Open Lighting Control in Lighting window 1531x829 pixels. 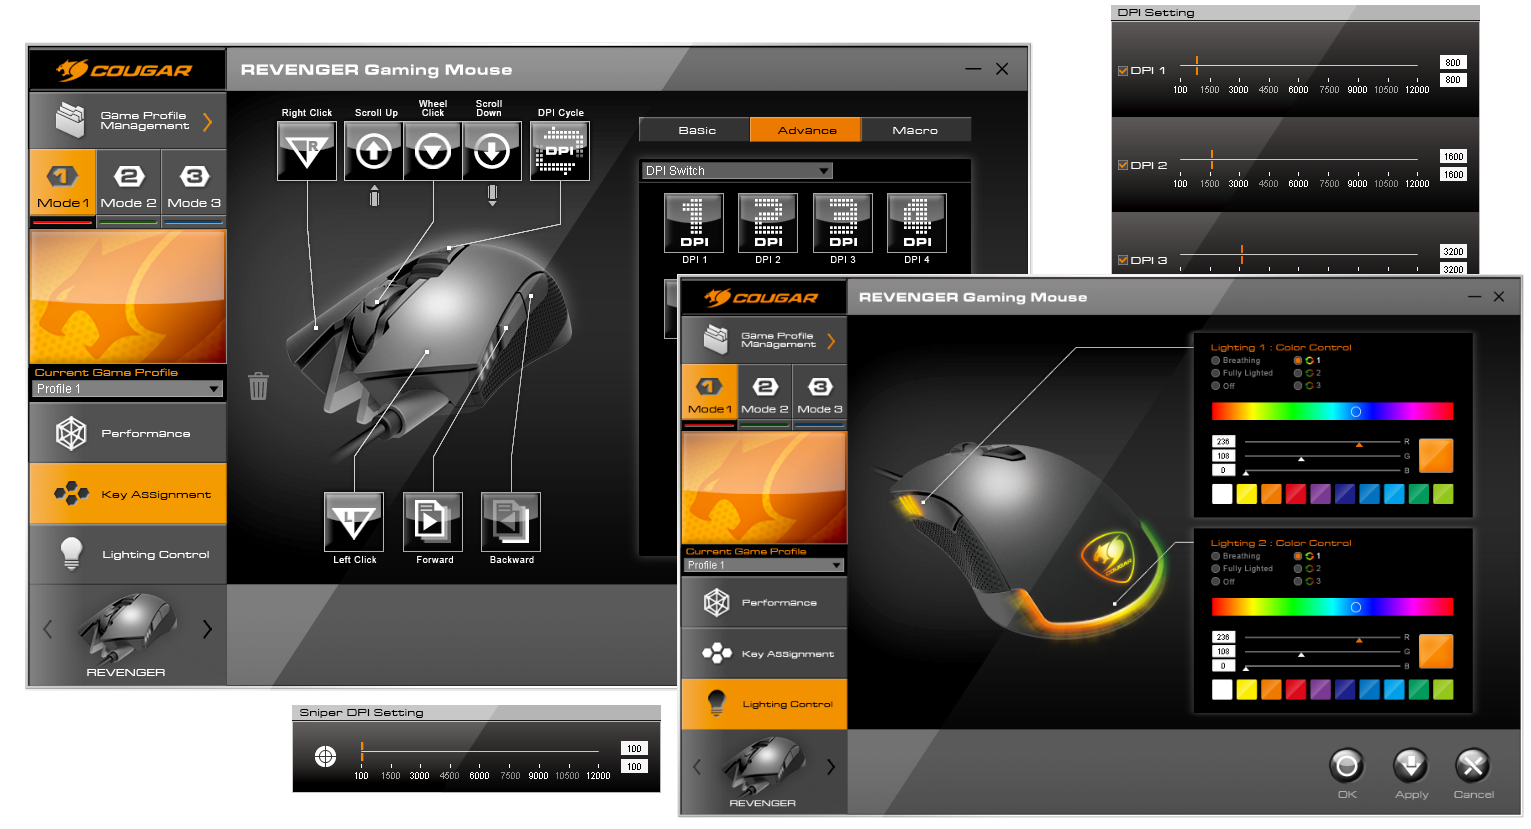click(764, 704)
